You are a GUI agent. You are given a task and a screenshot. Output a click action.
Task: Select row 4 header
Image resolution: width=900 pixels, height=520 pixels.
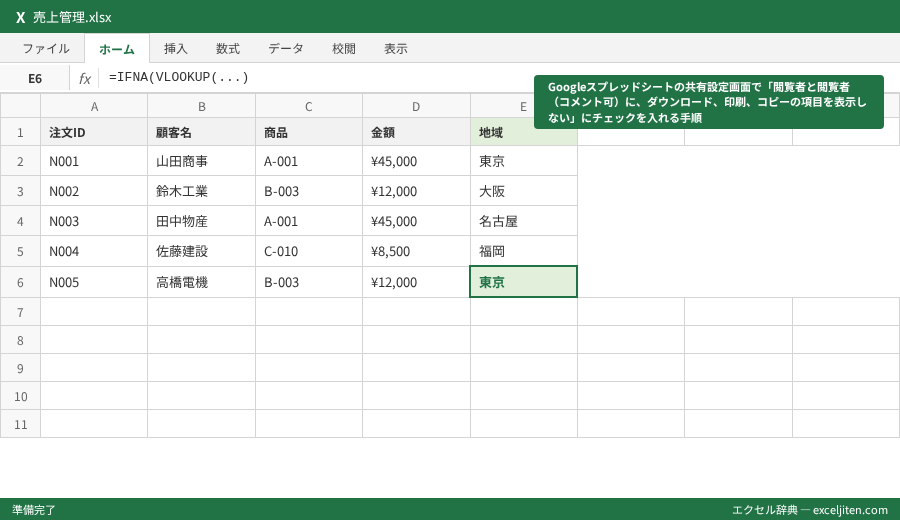click(20, 221)
